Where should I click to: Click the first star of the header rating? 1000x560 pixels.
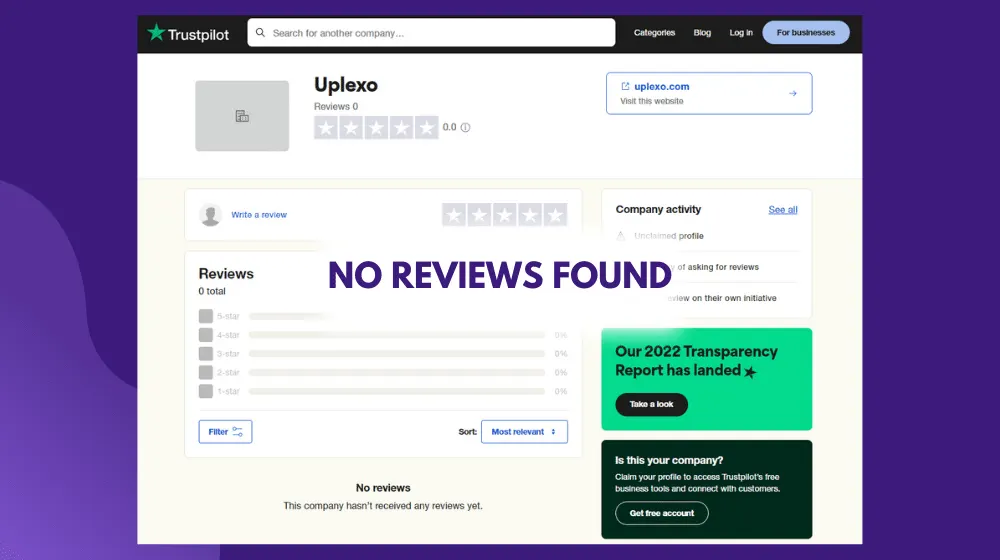[326, 128]
